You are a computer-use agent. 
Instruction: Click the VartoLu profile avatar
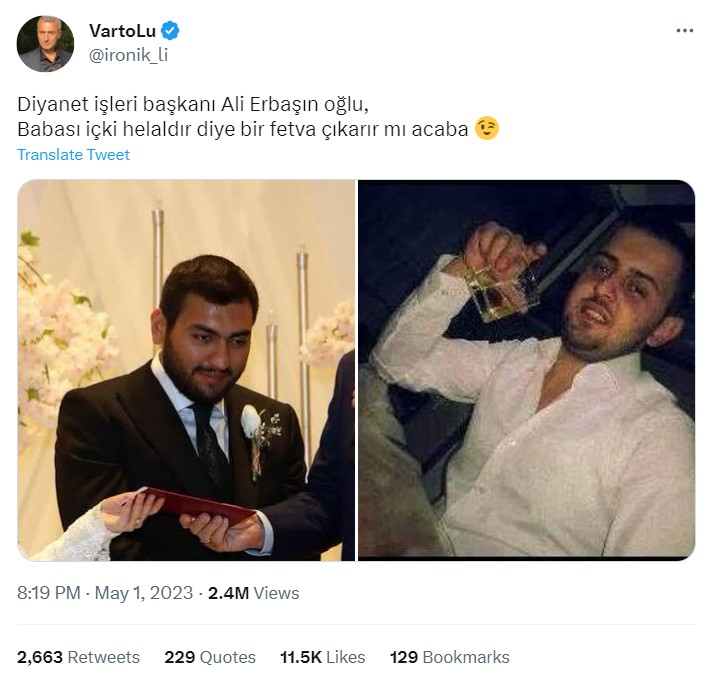[x=45, y=43]
